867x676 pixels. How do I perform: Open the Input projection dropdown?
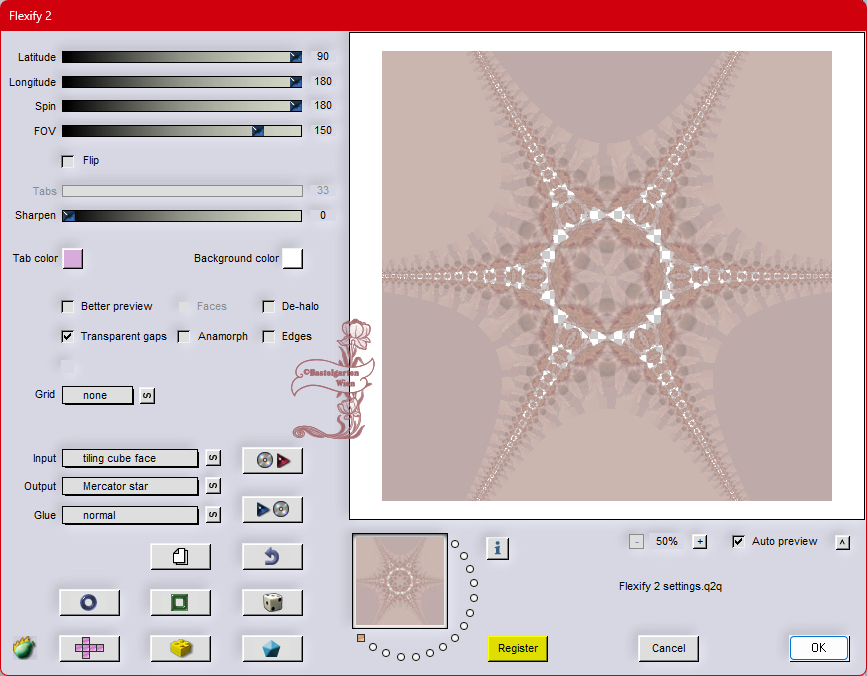pos(130,458)
